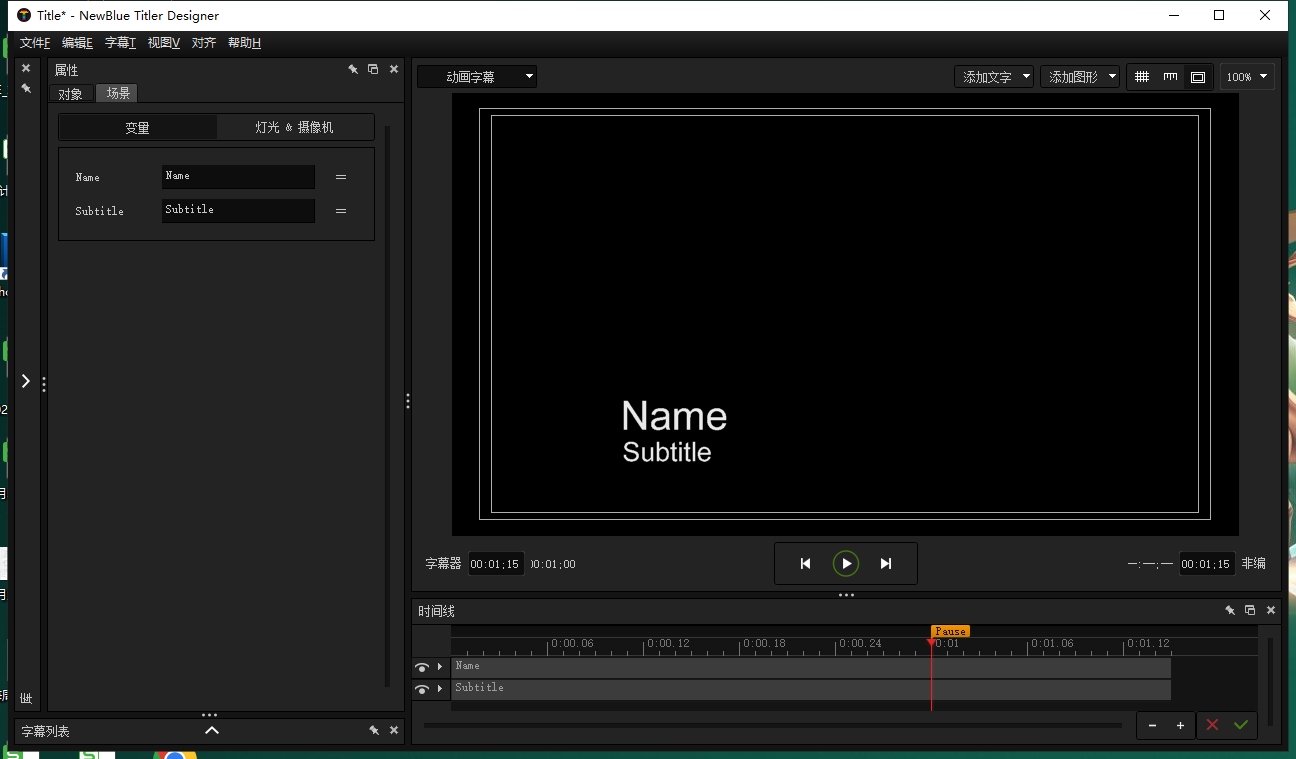Confirm changes with the green checkmark
The image size is (1296, 759).
tap(1241, 725)
